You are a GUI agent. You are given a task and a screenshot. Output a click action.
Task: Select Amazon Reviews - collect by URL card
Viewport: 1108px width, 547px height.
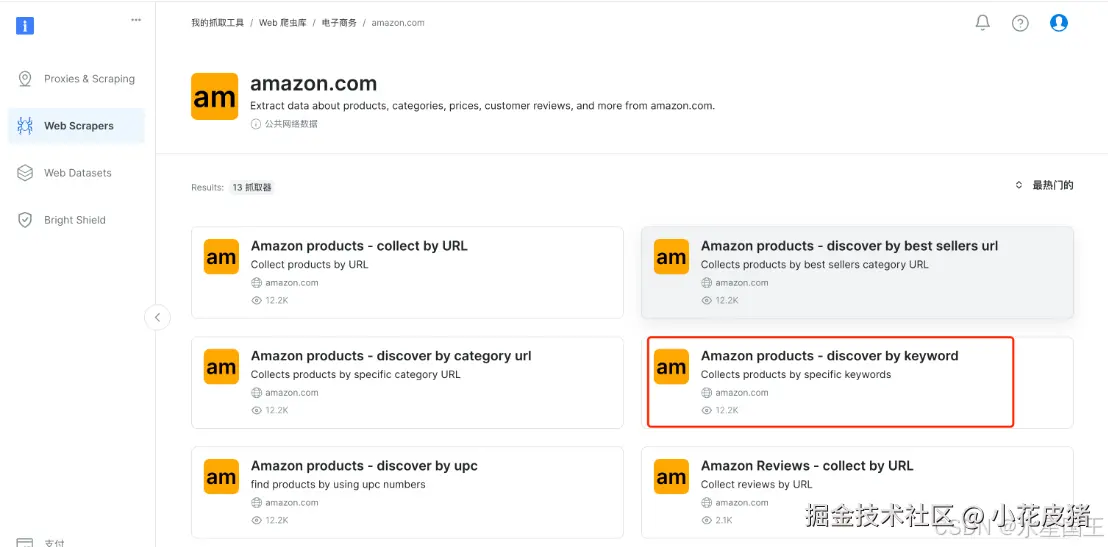[806, 466]
